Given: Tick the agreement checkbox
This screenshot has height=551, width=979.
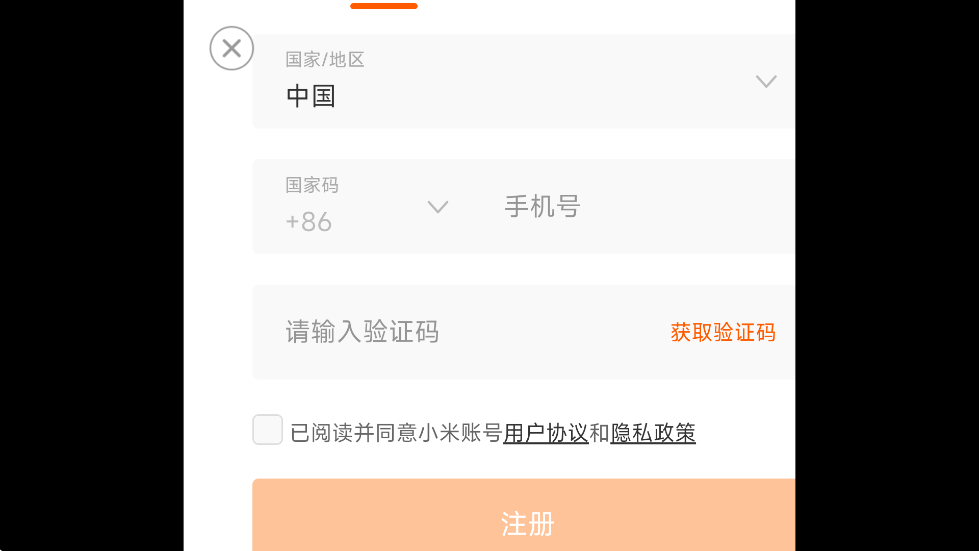Looking at the screenshot, I should click(x=268, y=429).
